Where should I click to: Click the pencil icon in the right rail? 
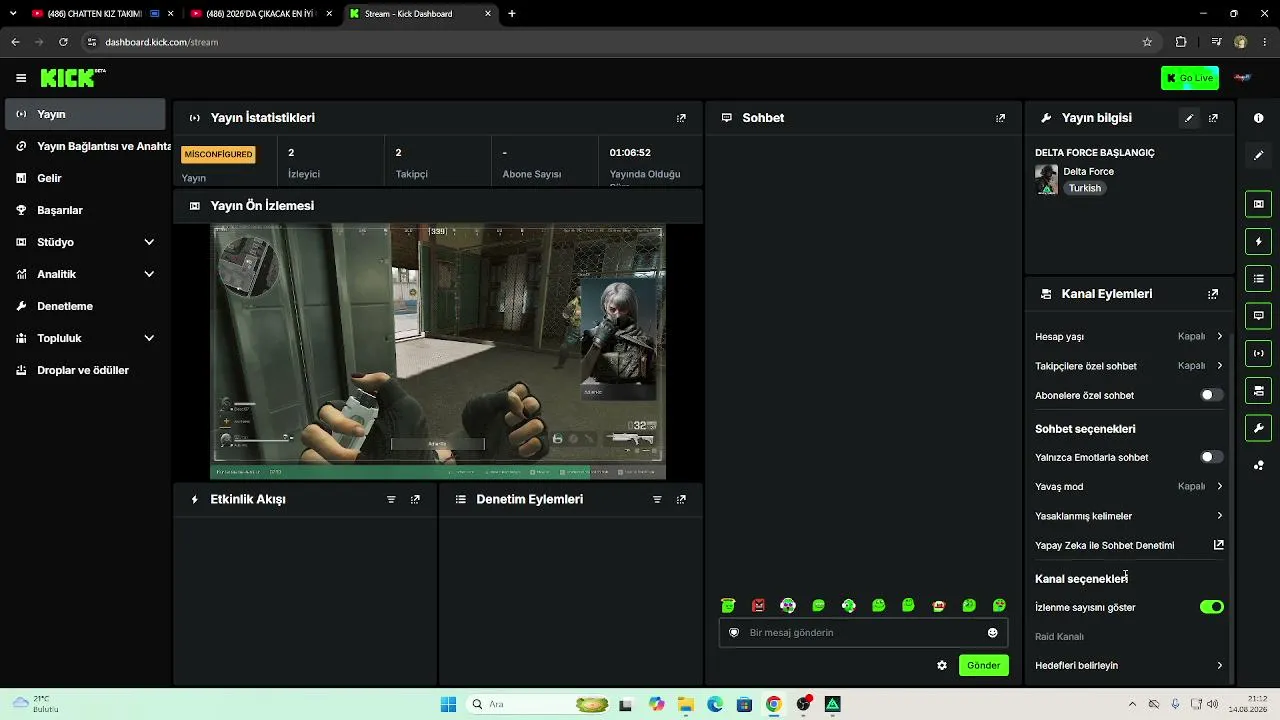pyautogui.click(x=1258, y=155)
